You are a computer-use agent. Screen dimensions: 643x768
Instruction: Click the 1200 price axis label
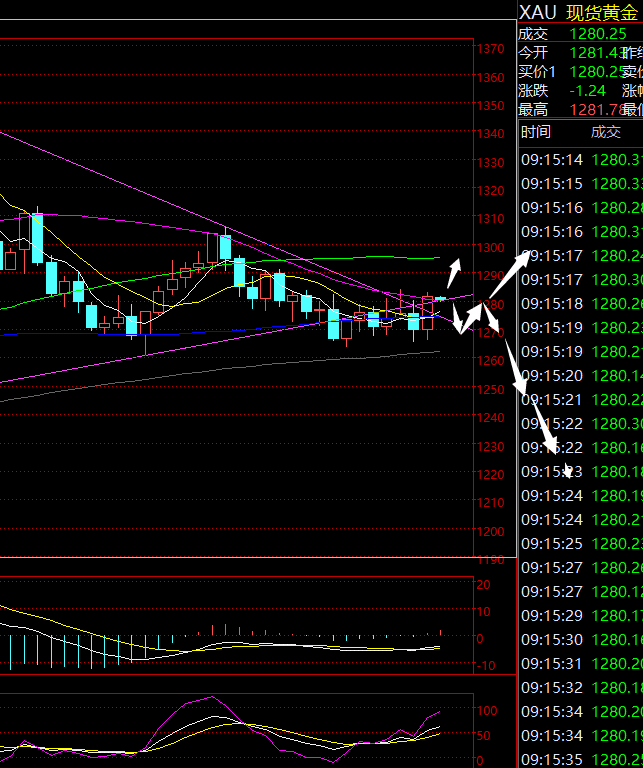coord(490,532)
